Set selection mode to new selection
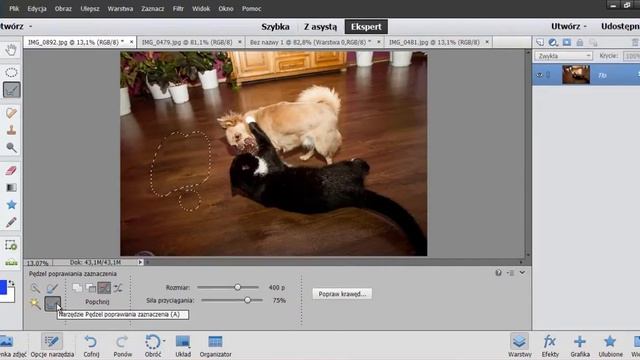Image resolution: width=640 pixels, height=360 pixels. pyautogui.click(x=77, y=288)
